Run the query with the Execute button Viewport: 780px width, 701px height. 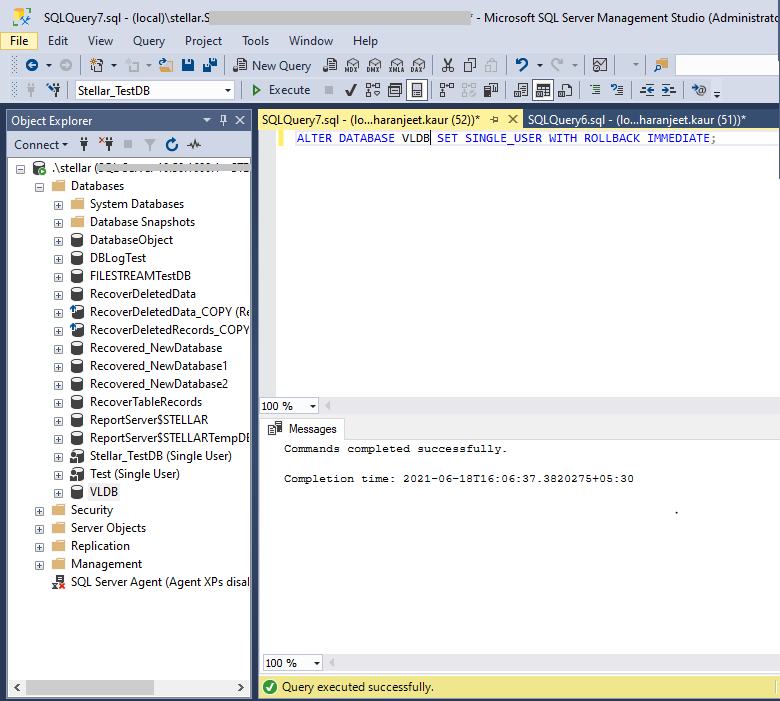pyautogui.click(x=281, y=90)
